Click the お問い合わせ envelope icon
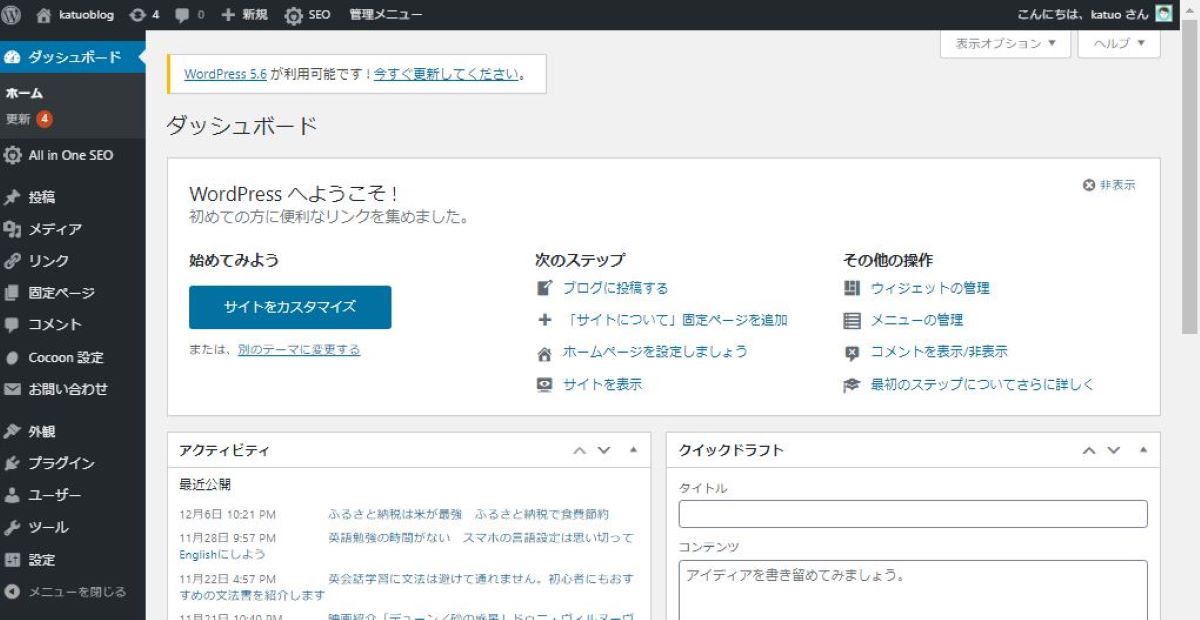This screenshot has height=620, width=1200. point(12,389)
